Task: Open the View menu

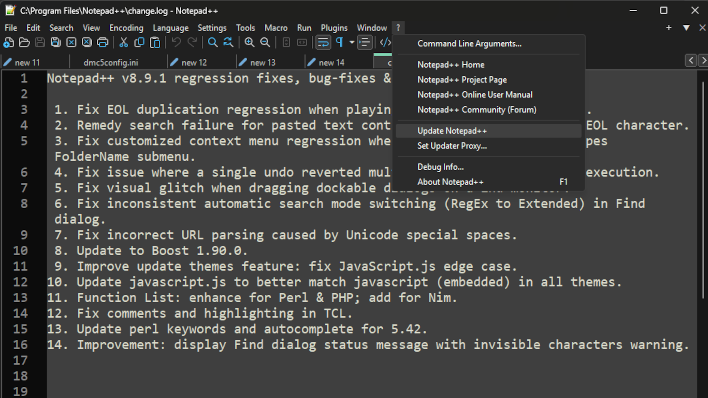Action: pos(91,28)
